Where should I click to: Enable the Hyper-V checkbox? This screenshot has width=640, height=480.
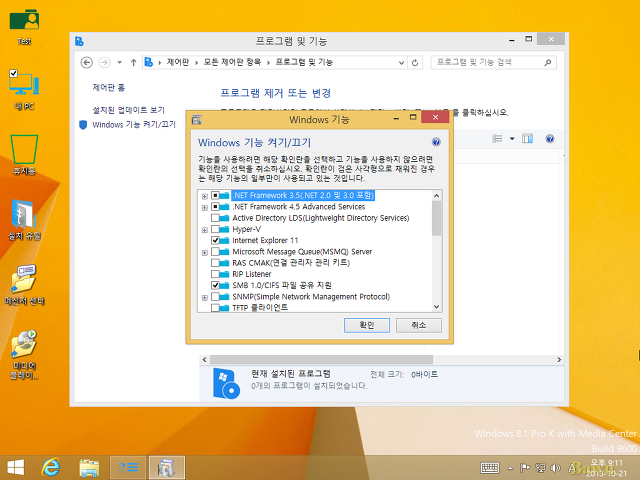[x=215, y=229]
